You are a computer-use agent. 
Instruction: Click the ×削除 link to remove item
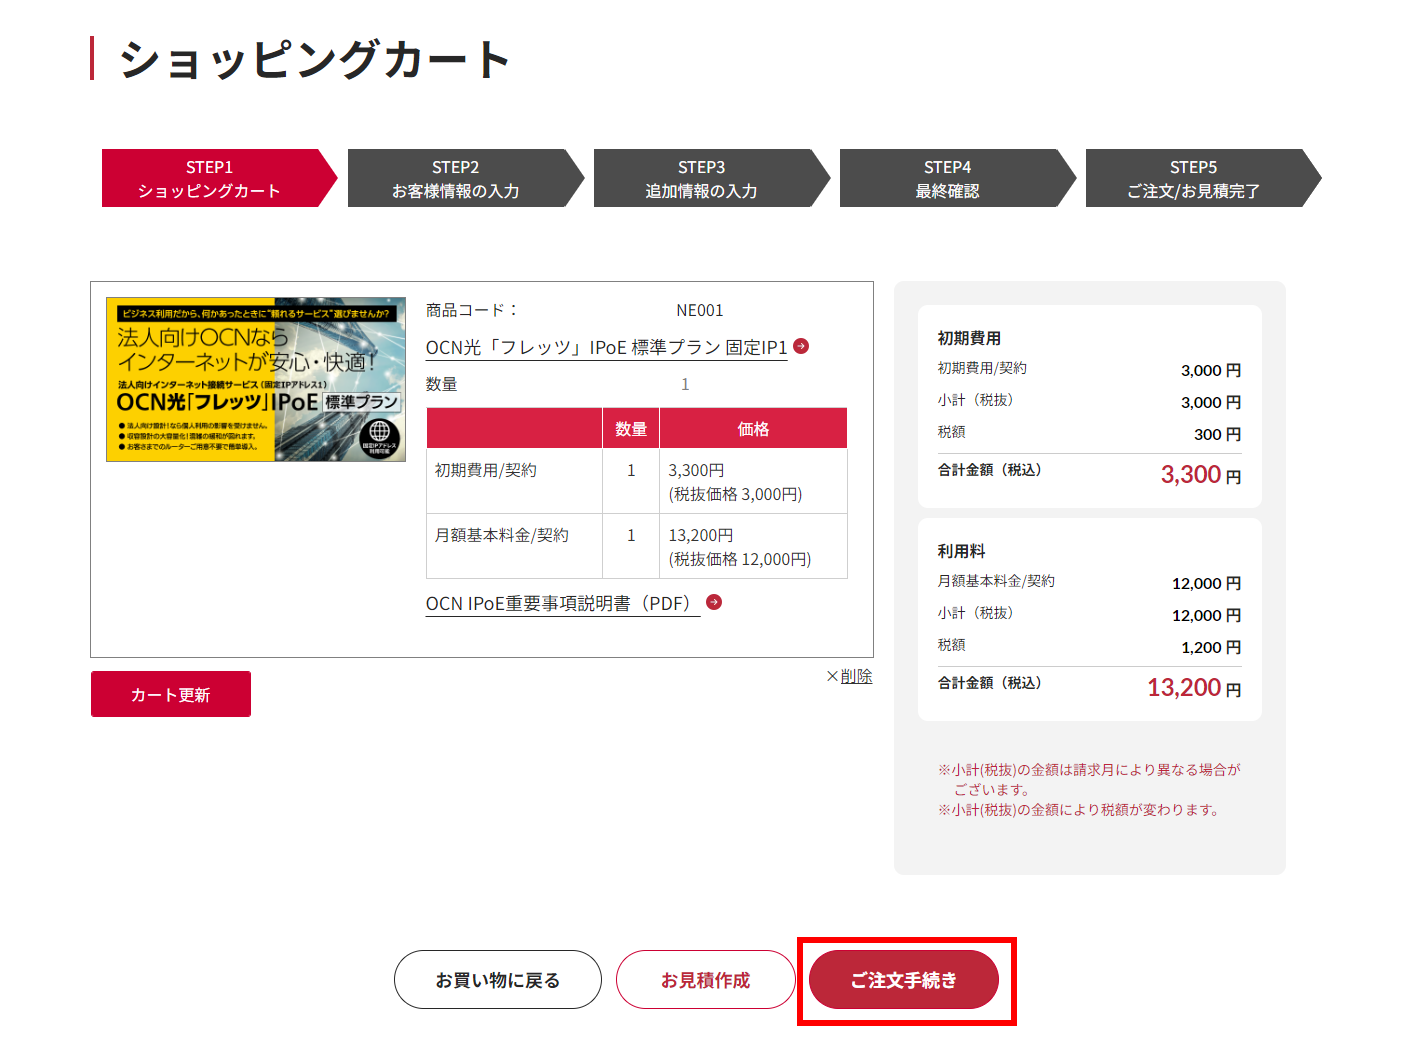pos(849,676)
